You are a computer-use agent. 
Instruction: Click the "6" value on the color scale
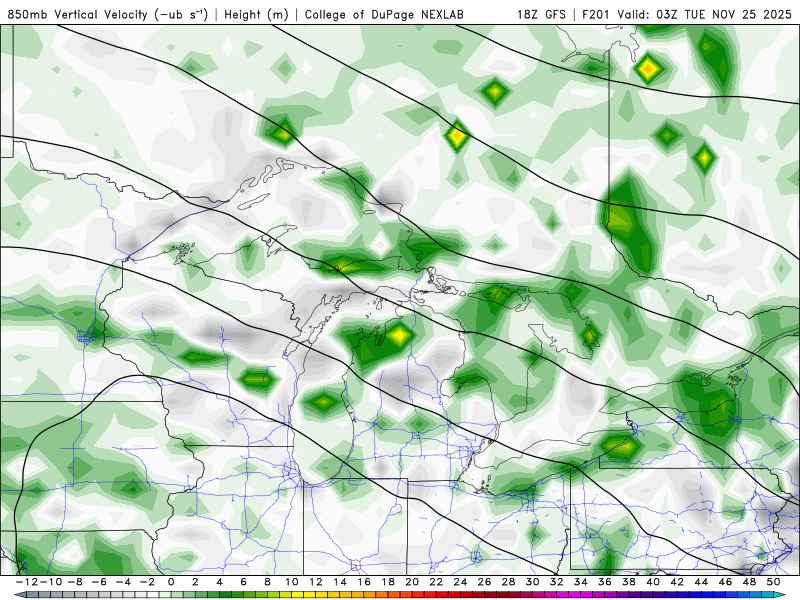(243, 582)
